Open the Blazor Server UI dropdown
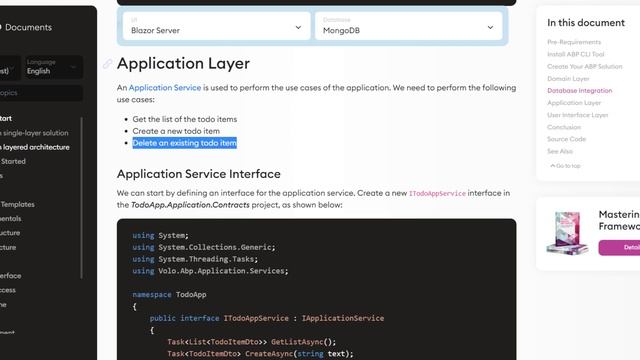The width and height of the screenshot is (640, 360). (216, 26)
